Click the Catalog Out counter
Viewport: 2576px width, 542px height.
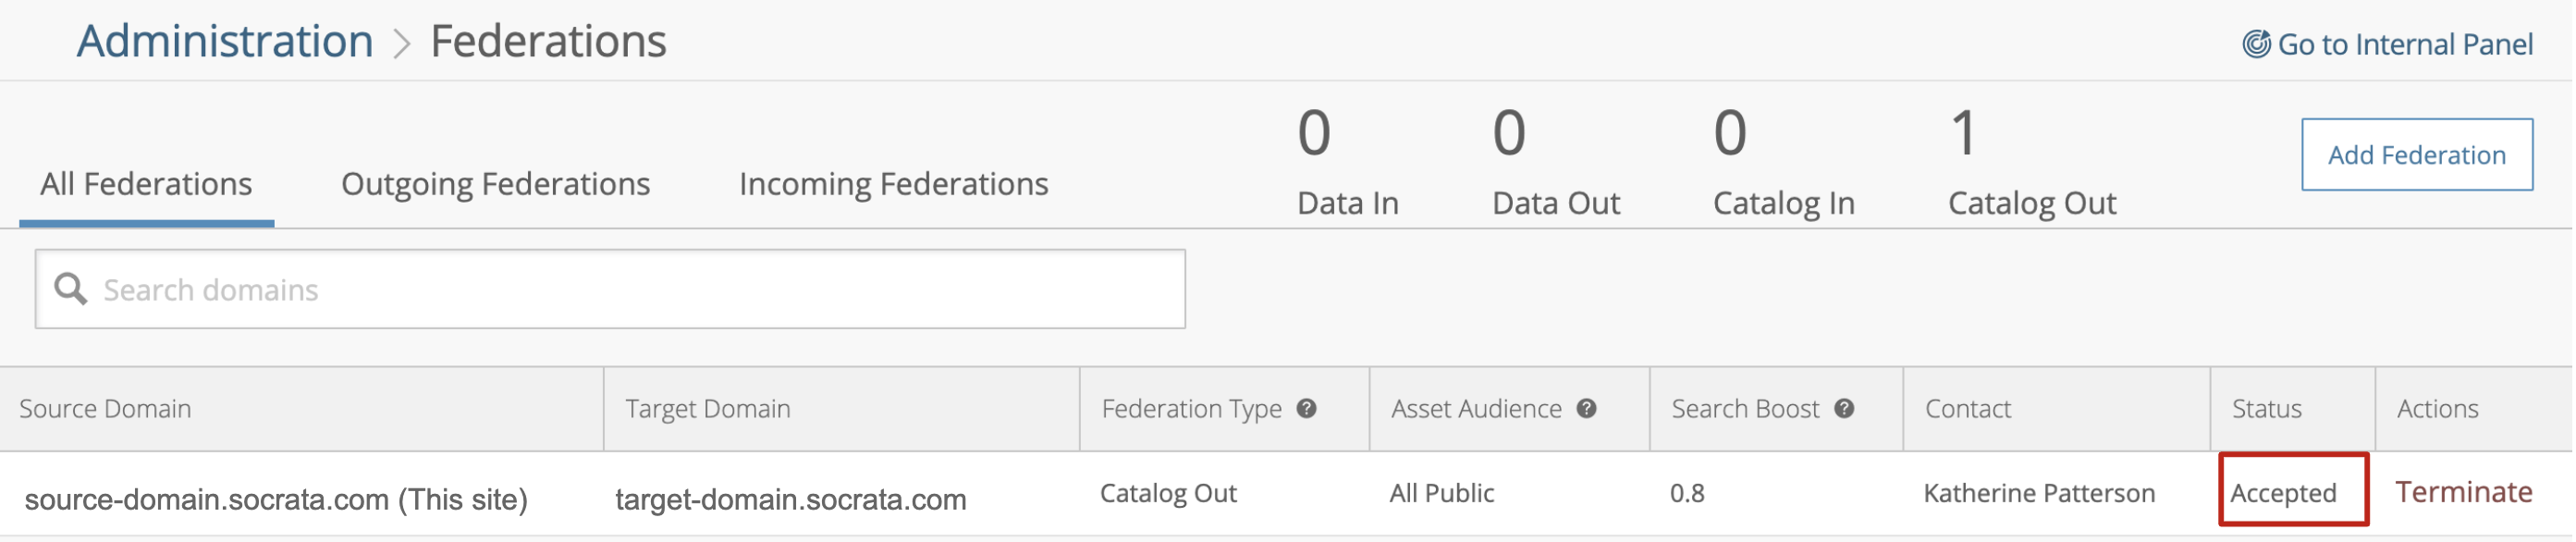(x=2031, y=162)
